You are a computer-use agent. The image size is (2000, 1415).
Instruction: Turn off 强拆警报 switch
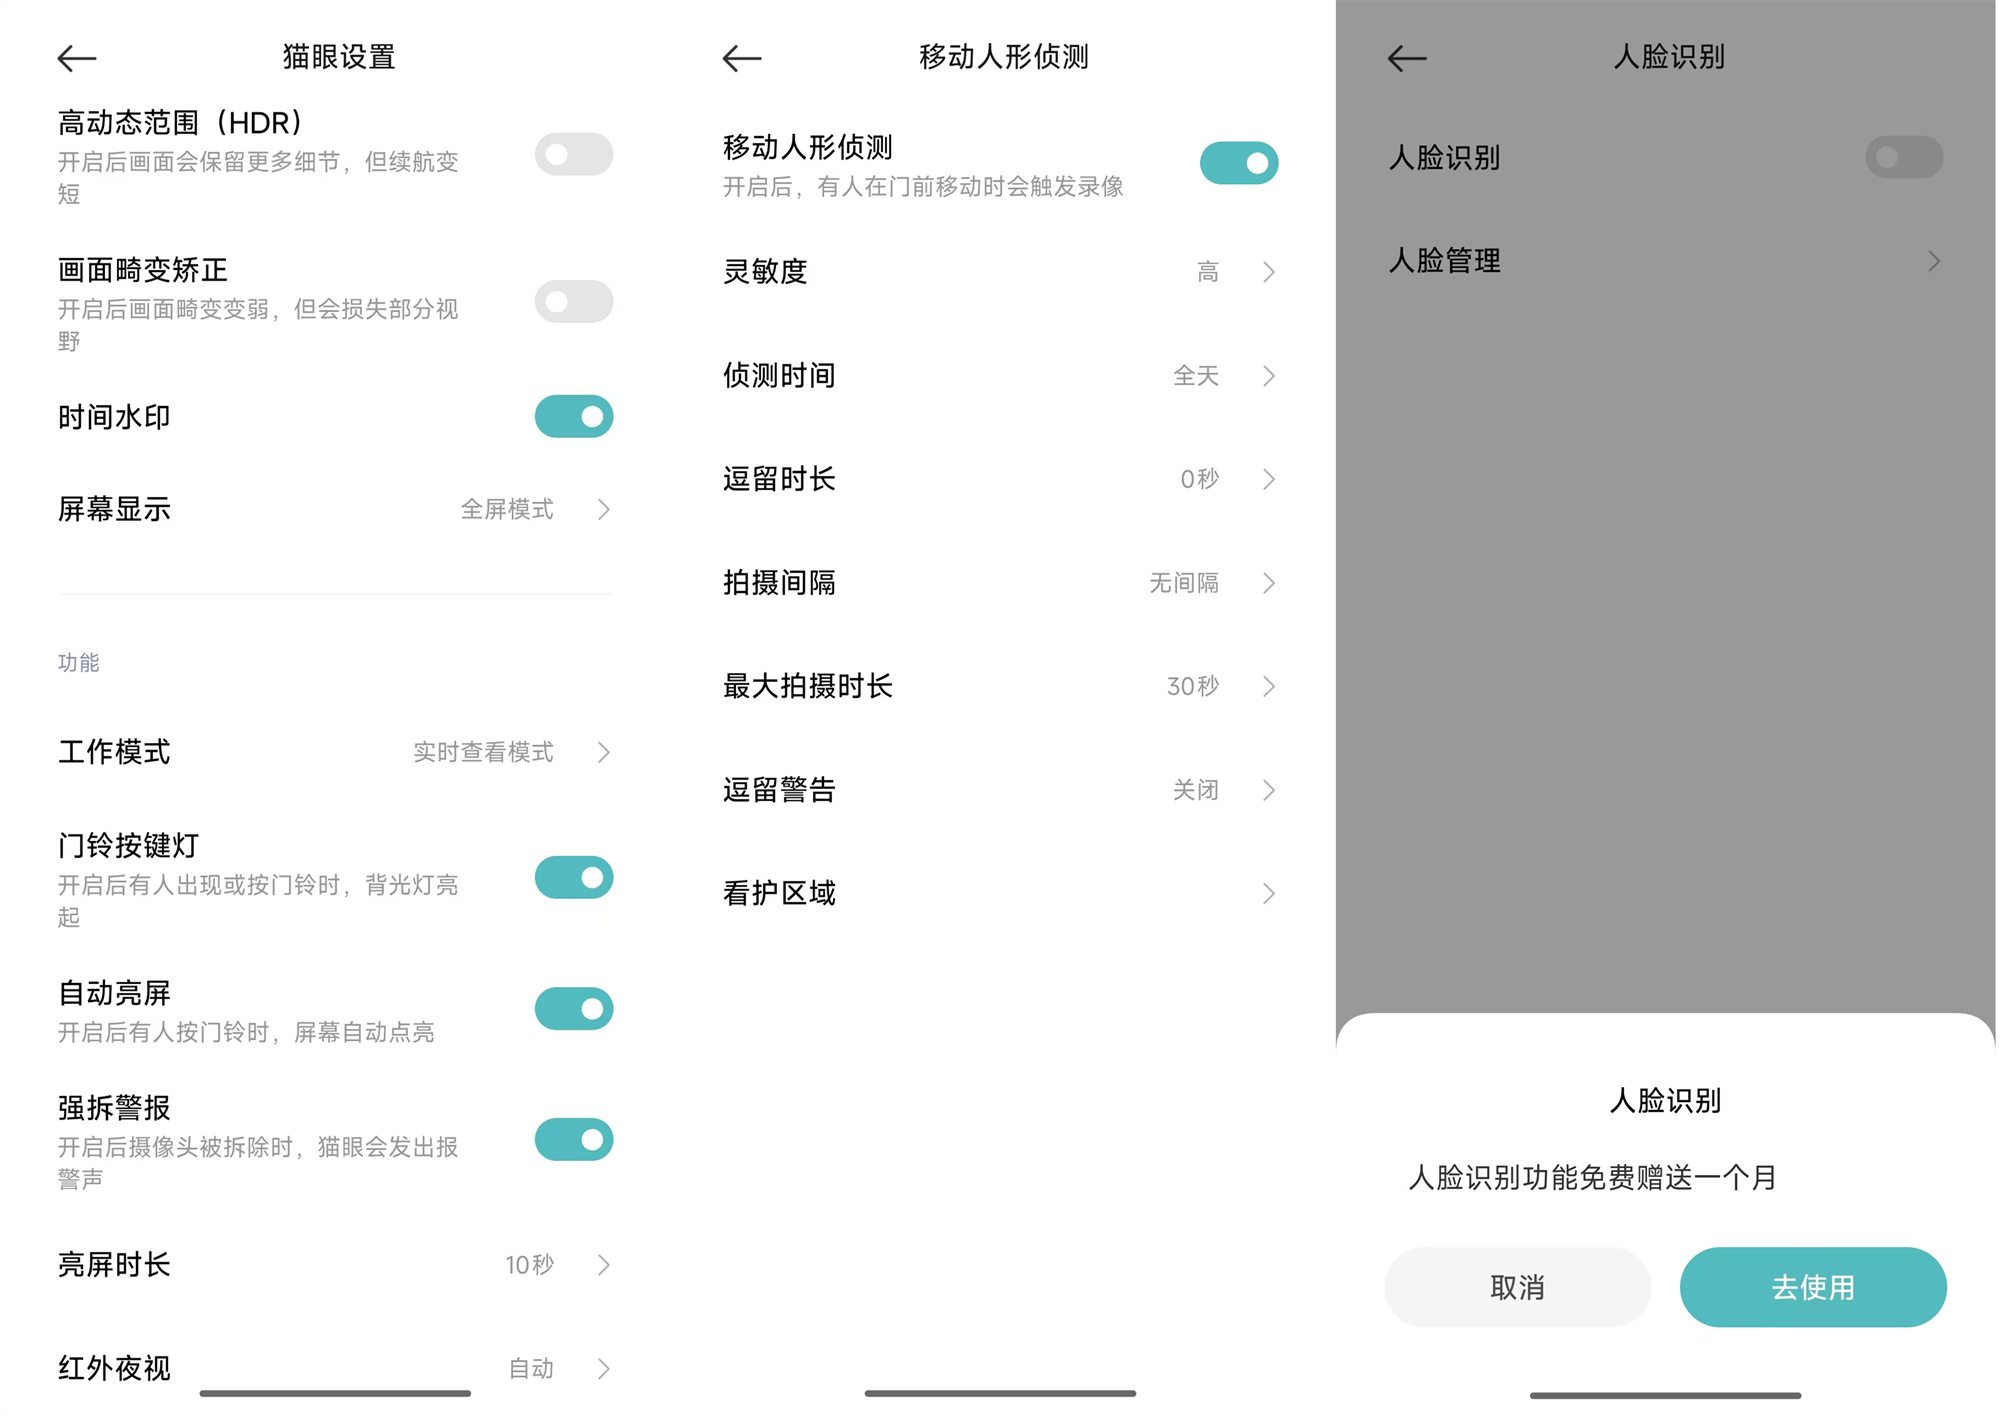pyautogui.click(x=573, y=1139)
